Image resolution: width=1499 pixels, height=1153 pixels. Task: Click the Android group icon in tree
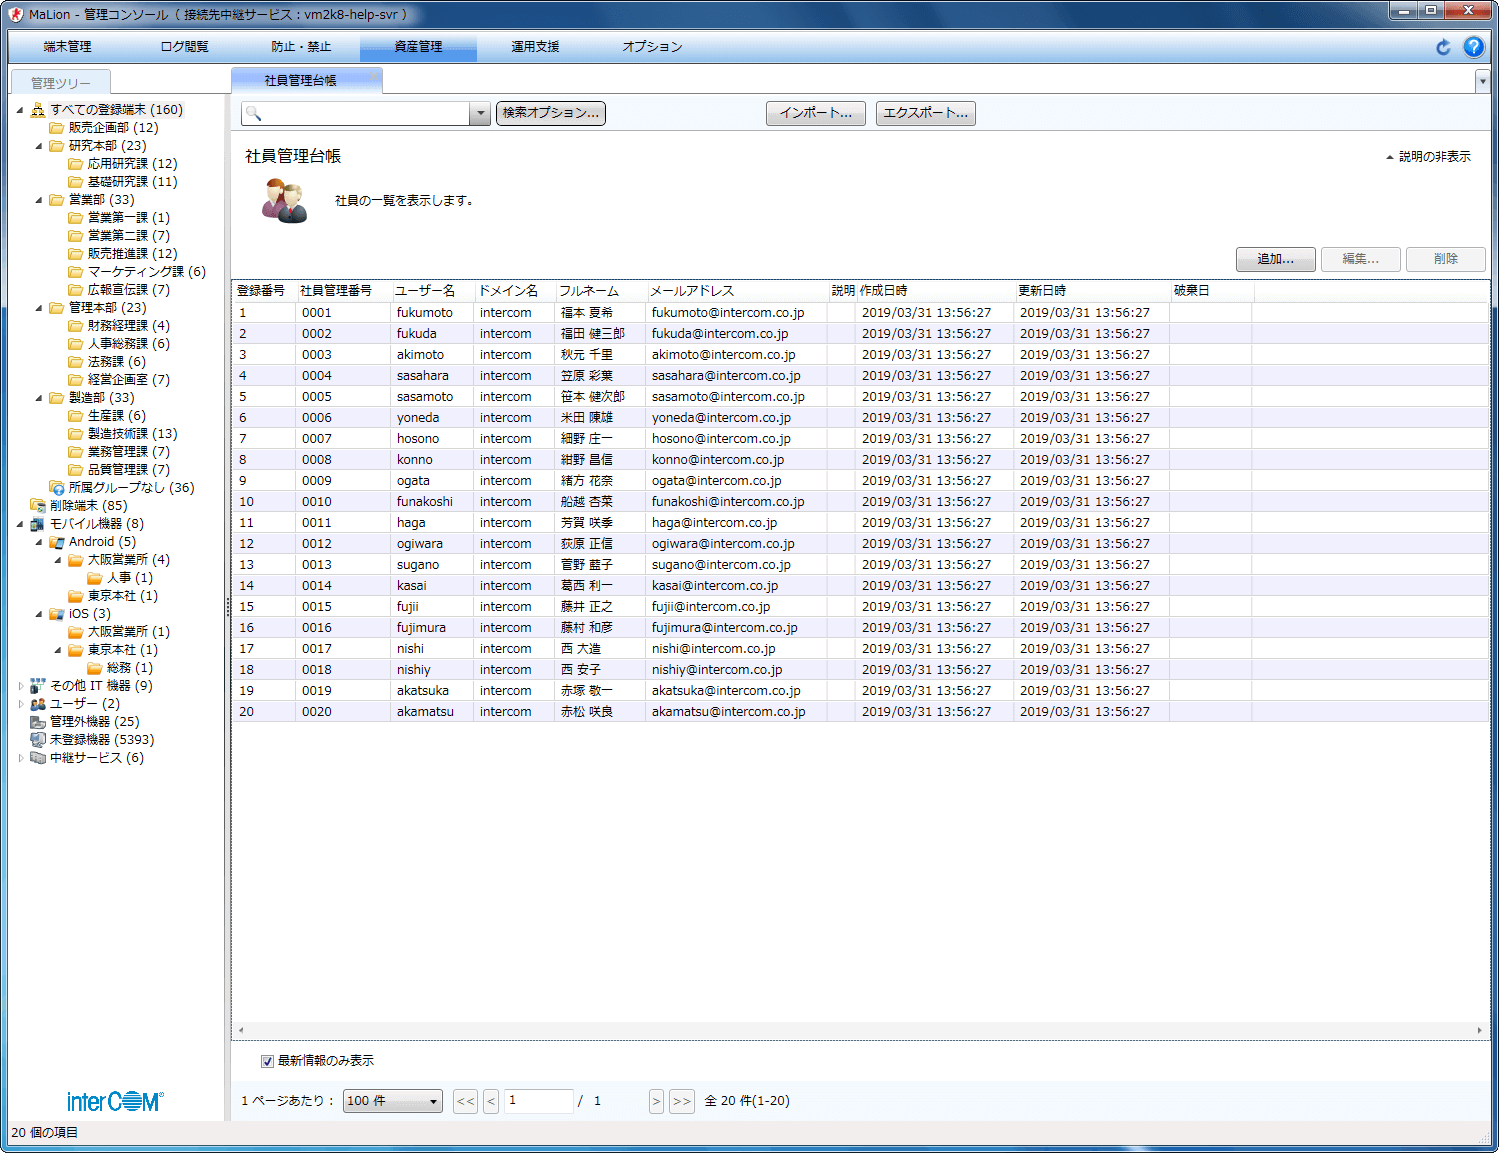[57, 542]
